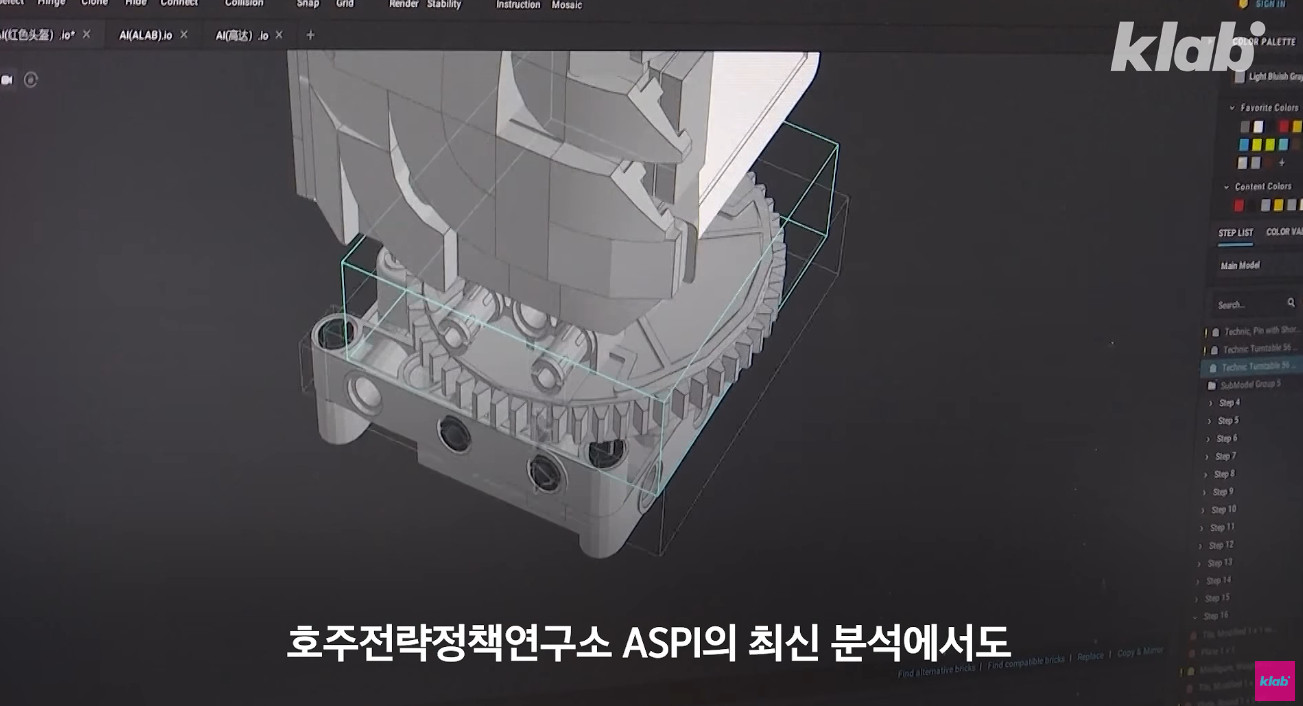Add a new favorite color with plus
Image resolution: width=1303 pixels, height=706 pixels.
click(1282, 163)
